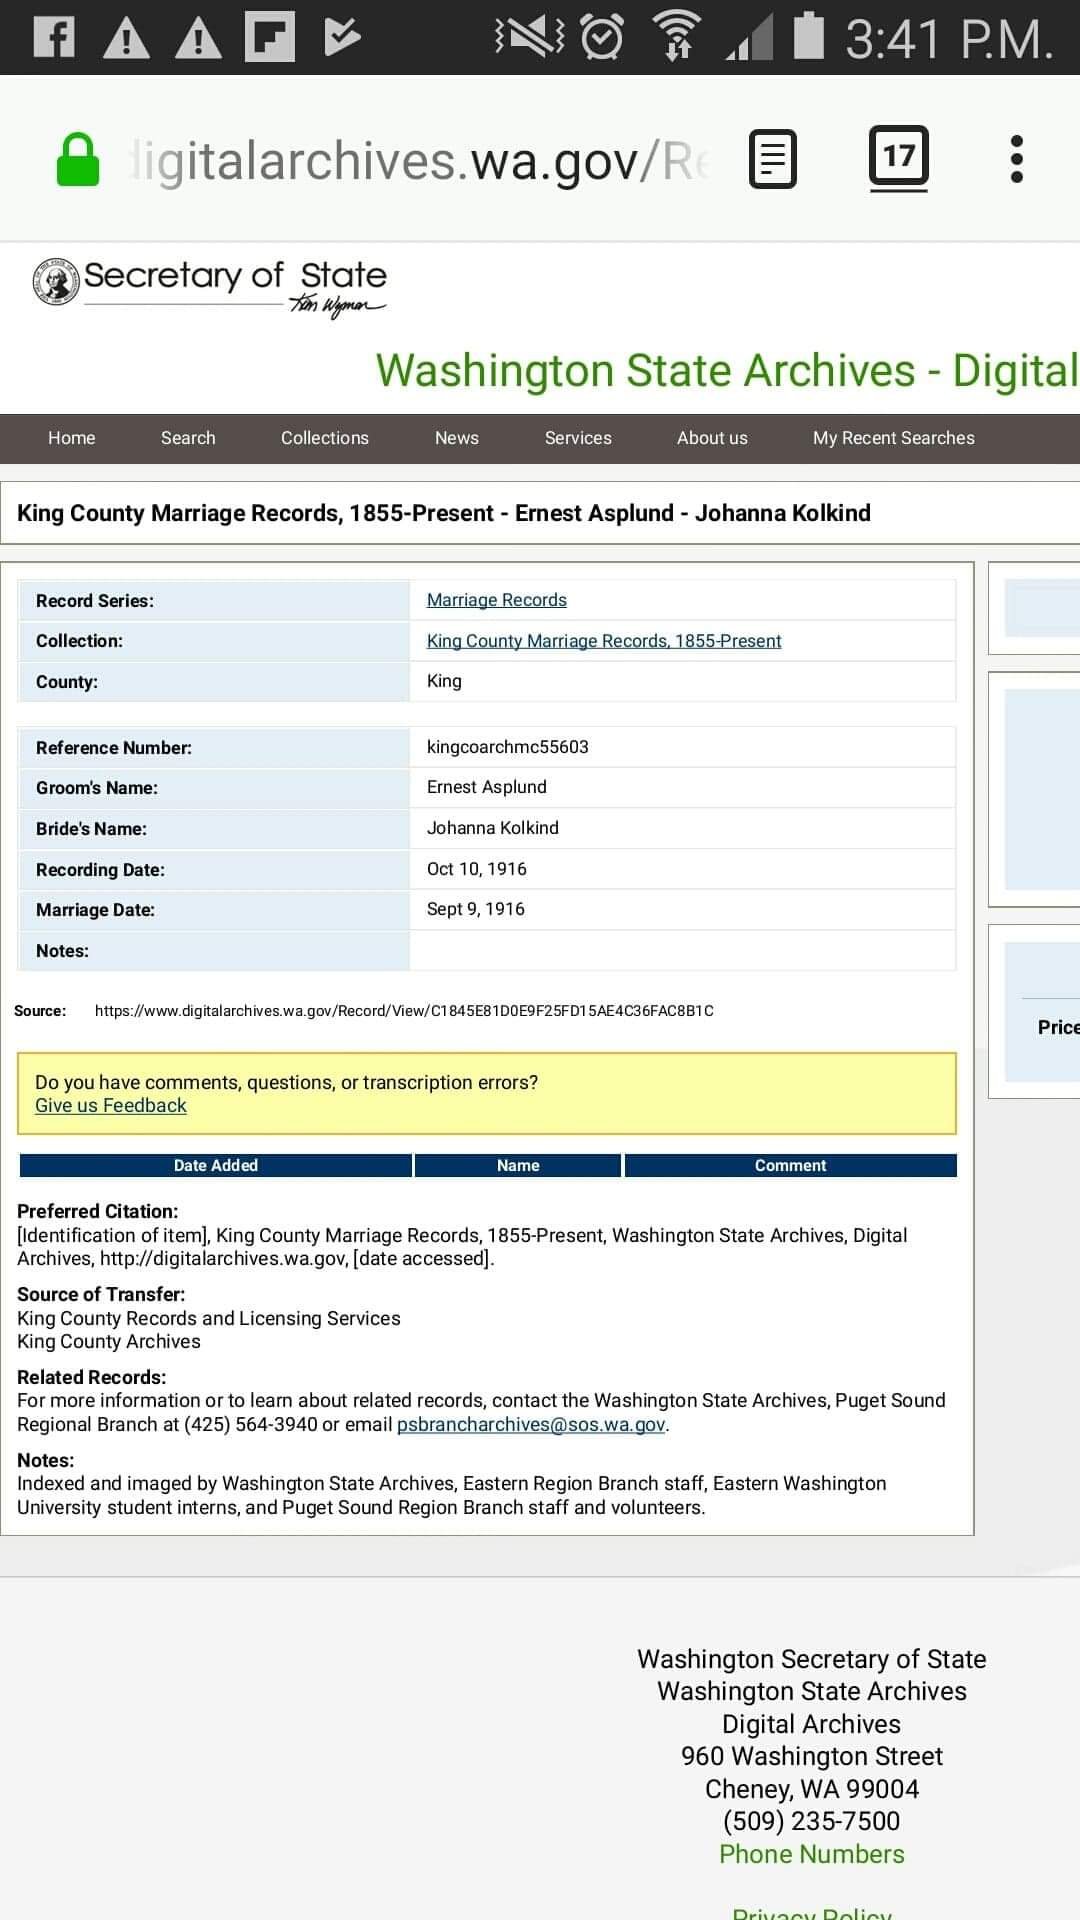Go to My Recent Searches
Image resolution: width=1080 pixels, height=1920 pixels.
[x=893, y=438]
